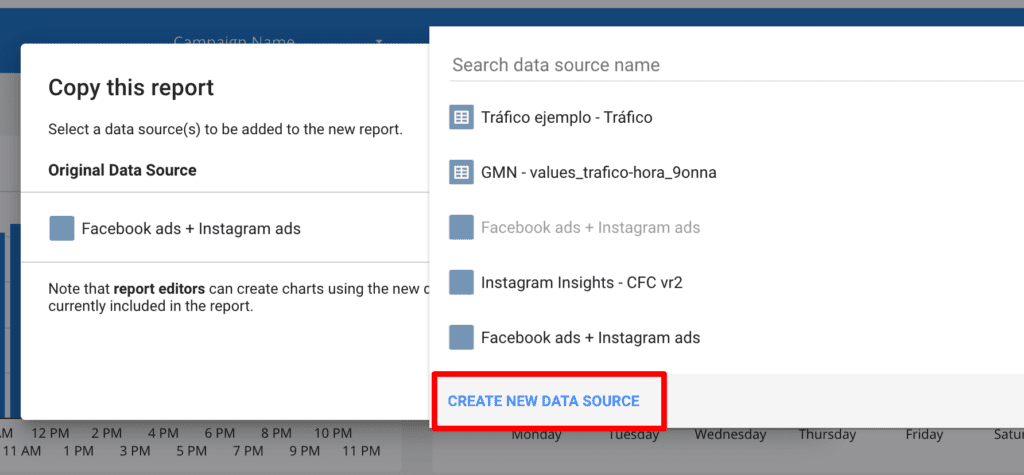1024x475 pixels.
Task: Click the Tráfico ejemplo sheet icon
Action: 461,118
